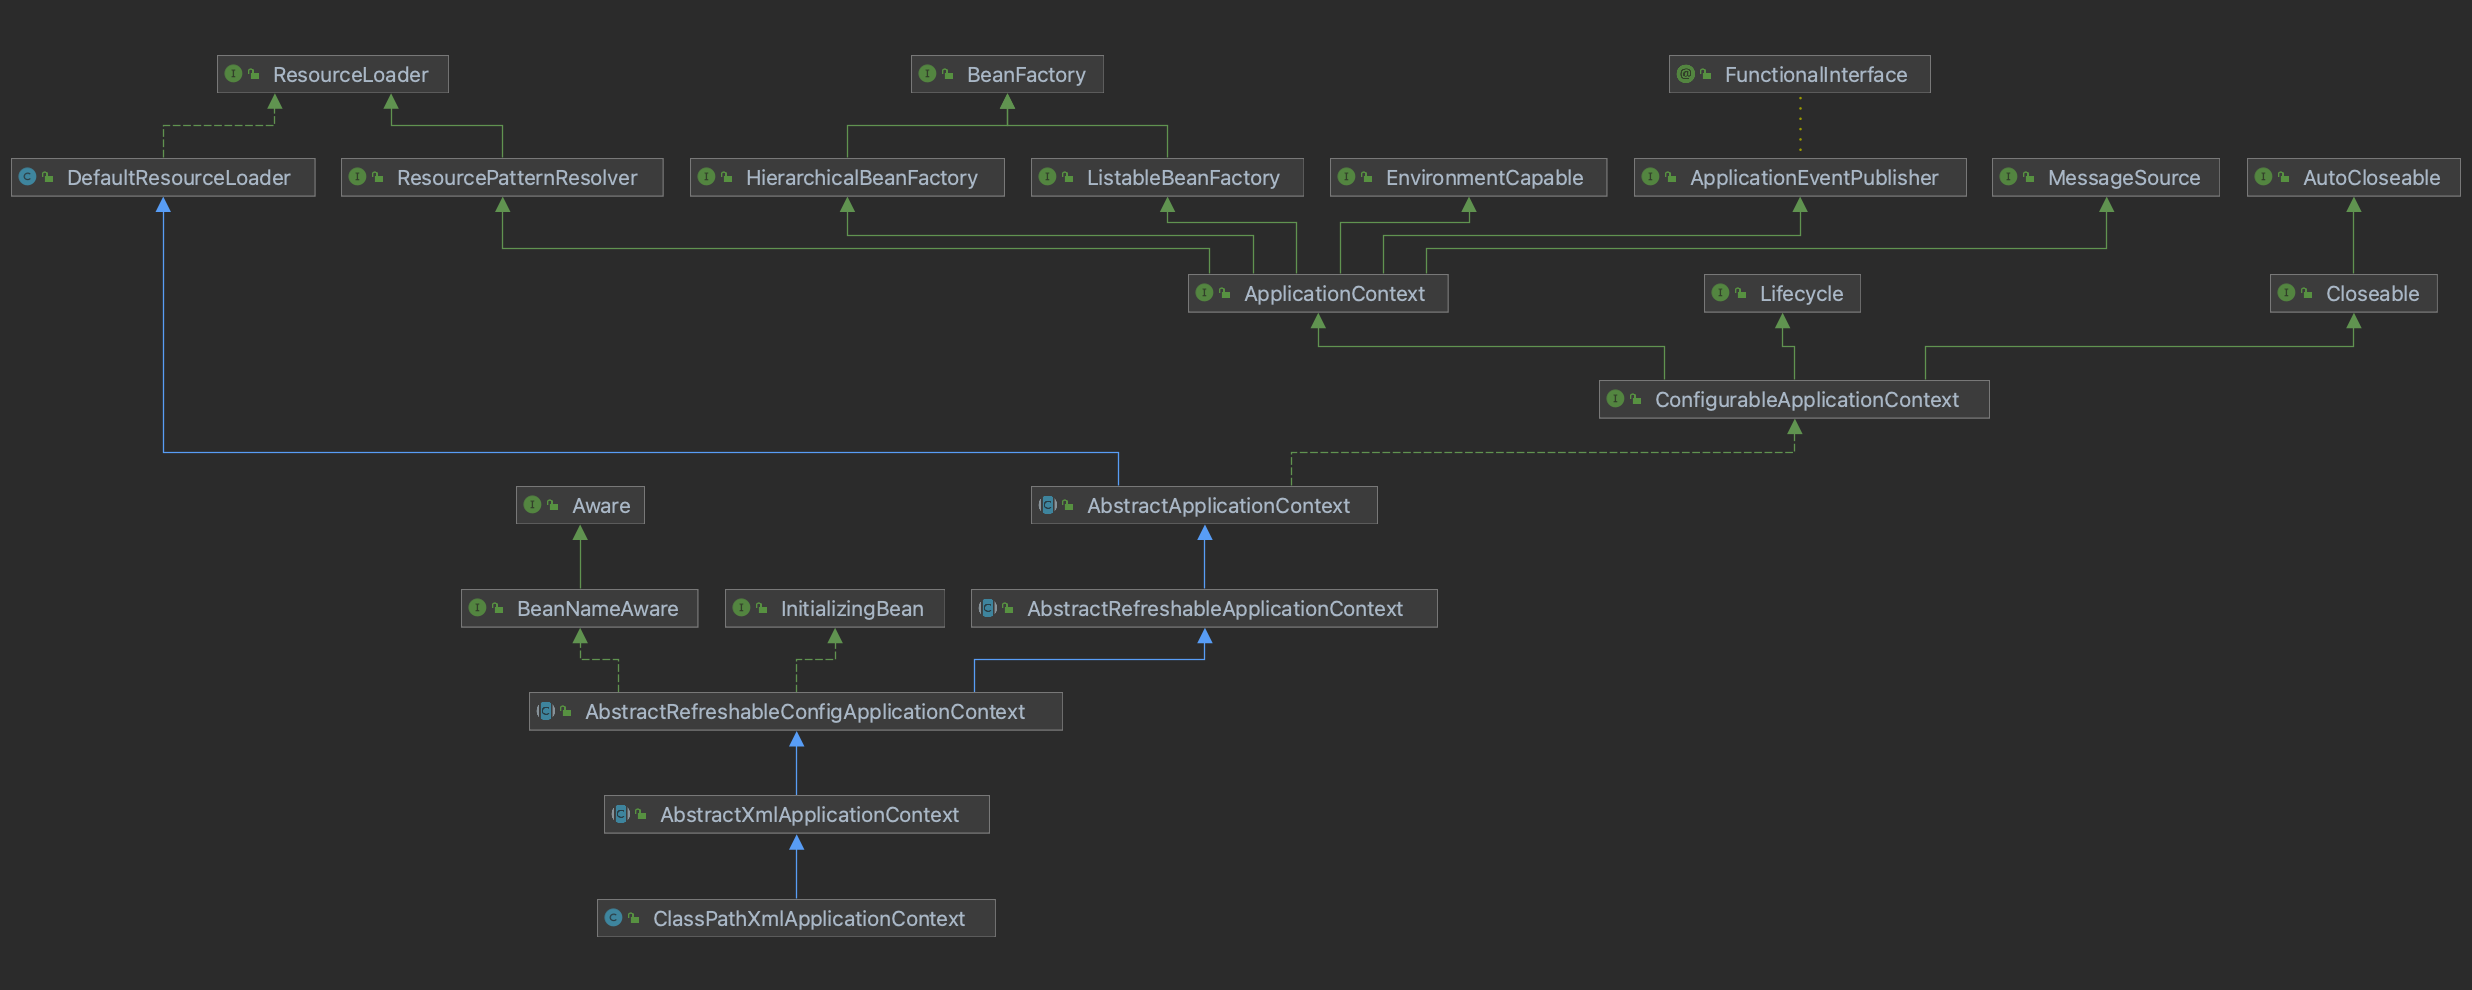Viewport: 2472px width, 990px height.
Task: Select the Closeable node label
Action: pos(2372,294)
